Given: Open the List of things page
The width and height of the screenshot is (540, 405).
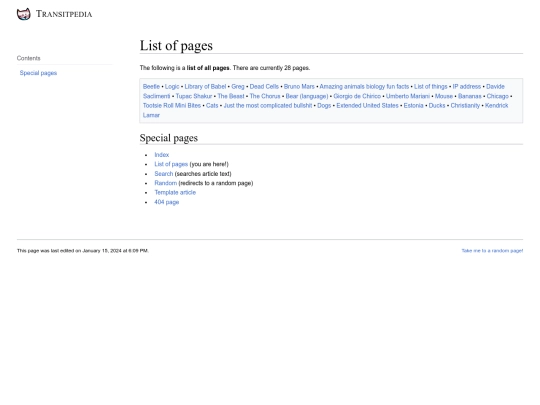Looking at the screenshot, I should pos(430,86).
